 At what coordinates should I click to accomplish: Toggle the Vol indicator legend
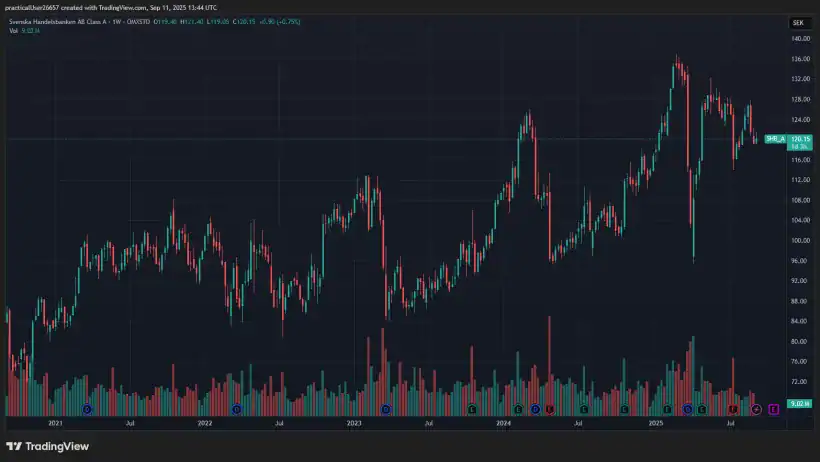pos(14,31)
